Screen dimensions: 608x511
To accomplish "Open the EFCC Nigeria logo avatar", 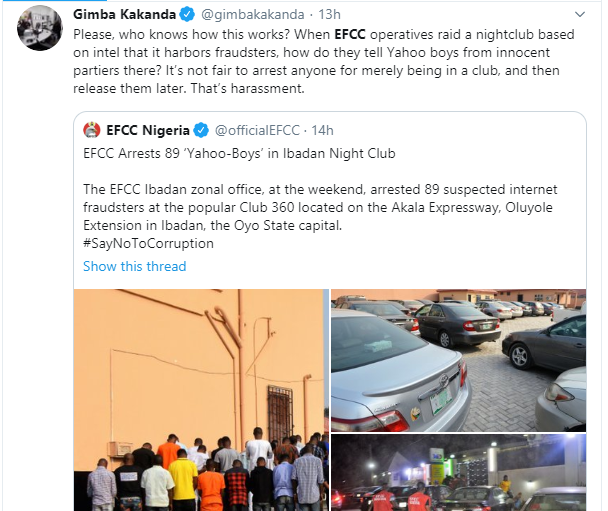I will 92,130.
